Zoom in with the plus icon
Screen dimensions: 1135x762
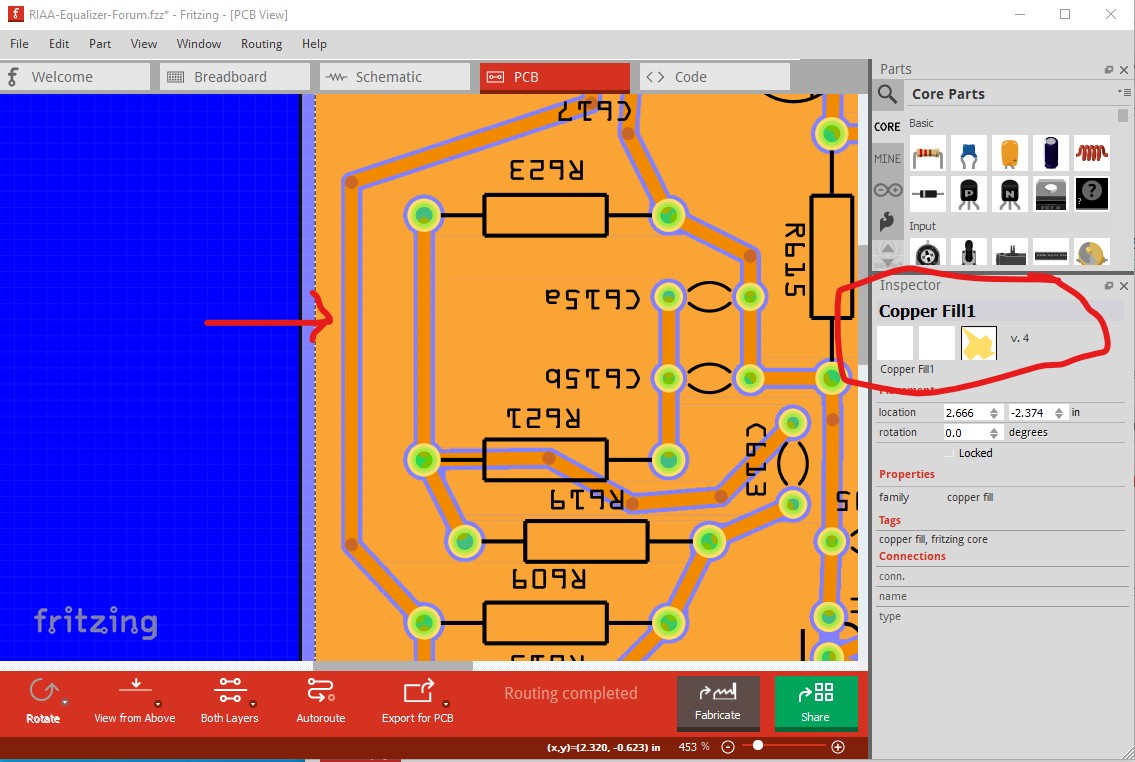[x=837, y=747]
